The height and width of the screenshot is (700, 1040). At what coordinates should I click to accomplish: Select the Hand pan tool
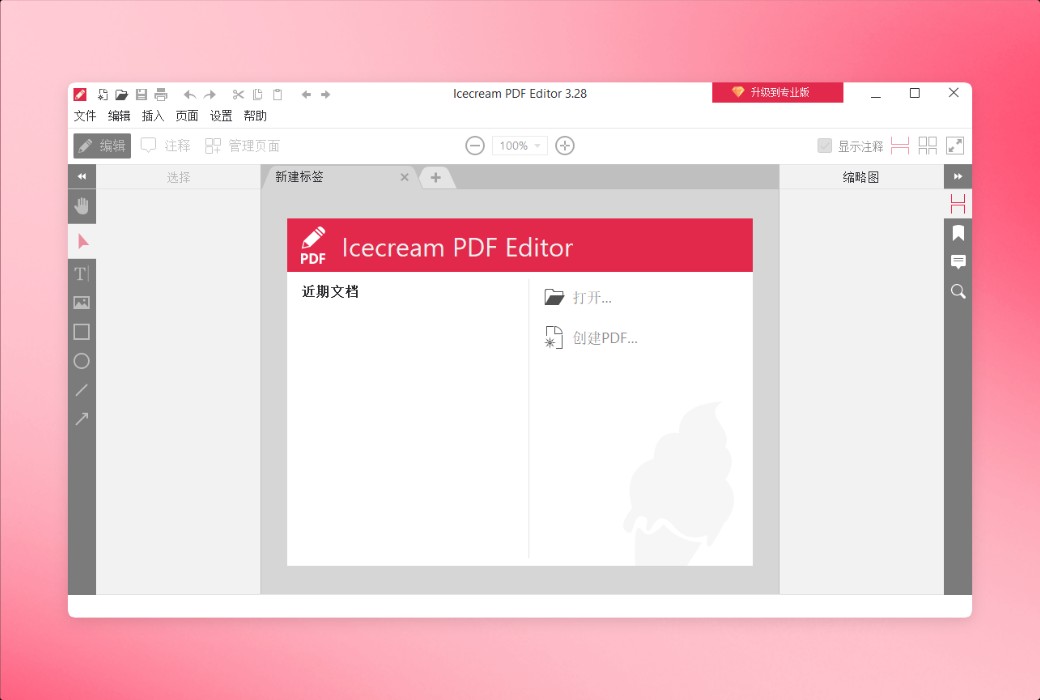(81, 206)
